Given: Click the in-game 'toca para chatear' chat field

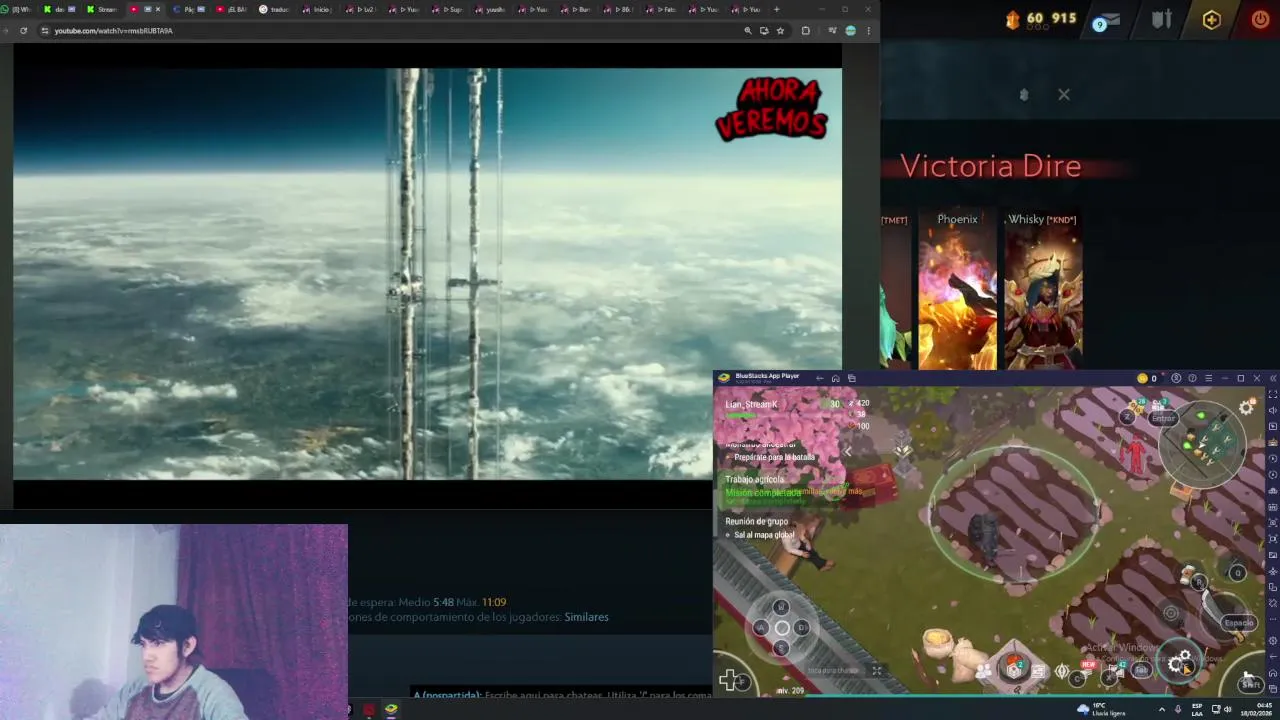Looking at the screenshot, I should tap(833, 670).
